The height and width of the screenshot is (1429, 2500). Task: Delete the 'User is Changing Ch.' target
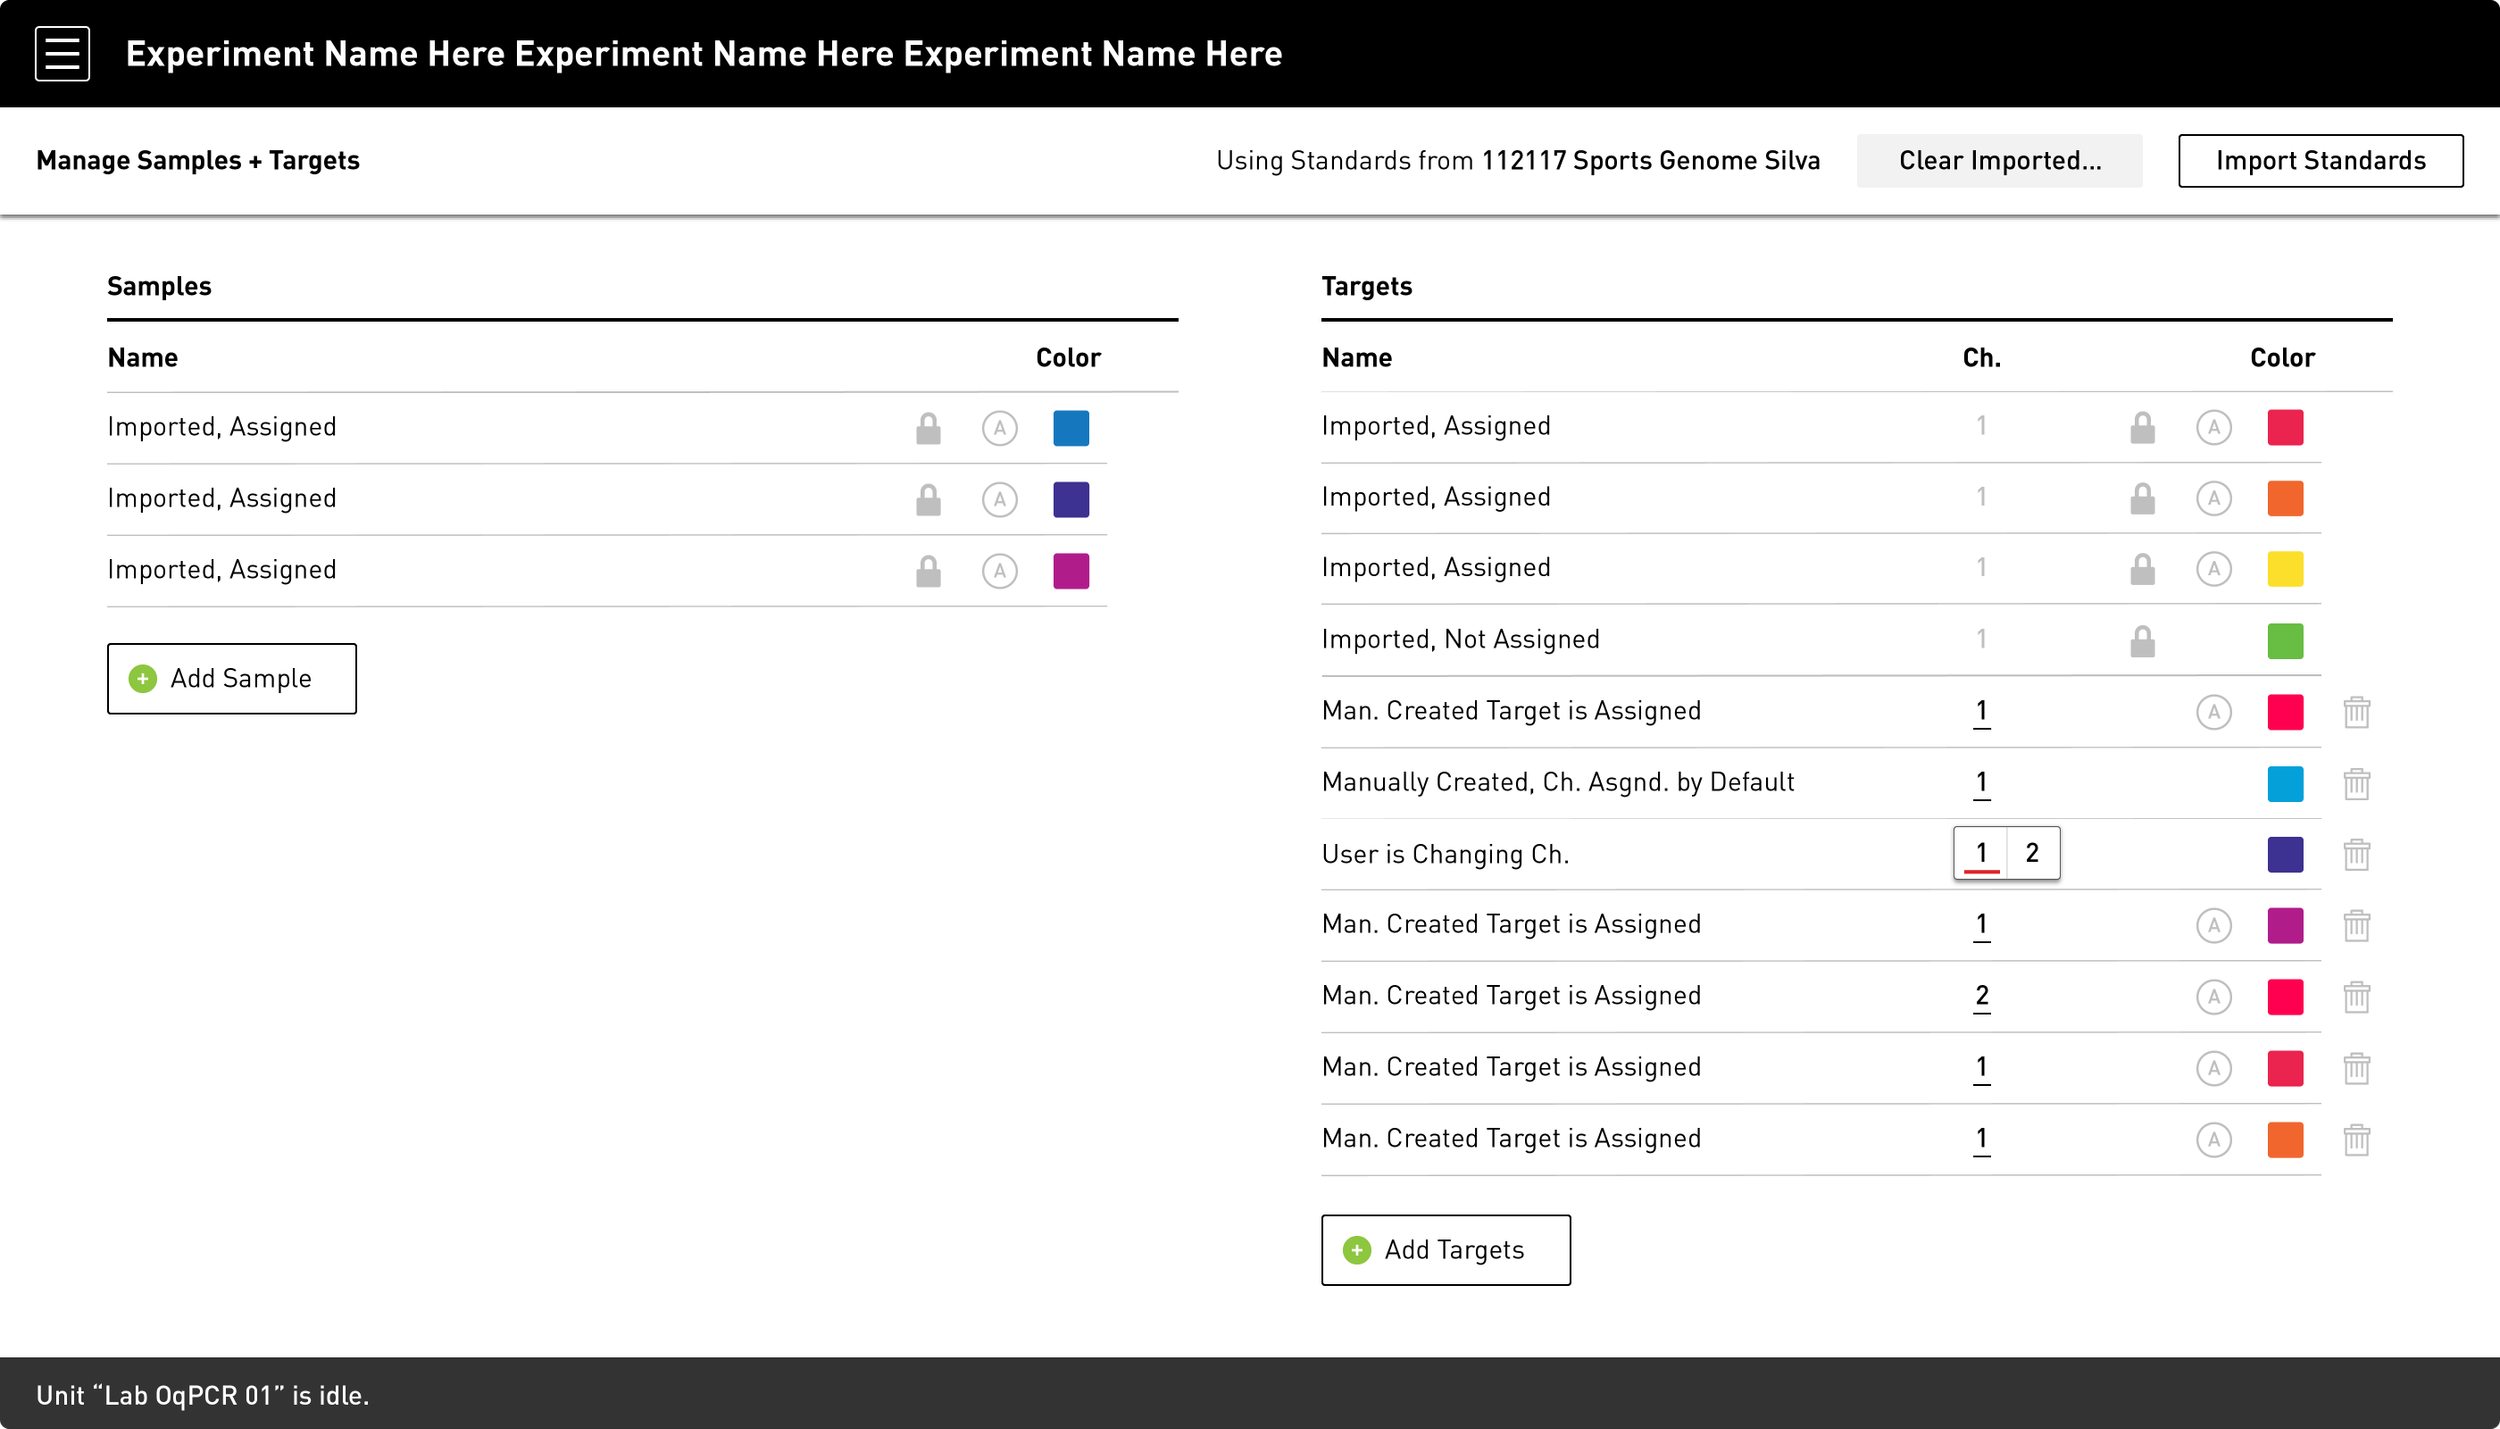(2356, 854)
